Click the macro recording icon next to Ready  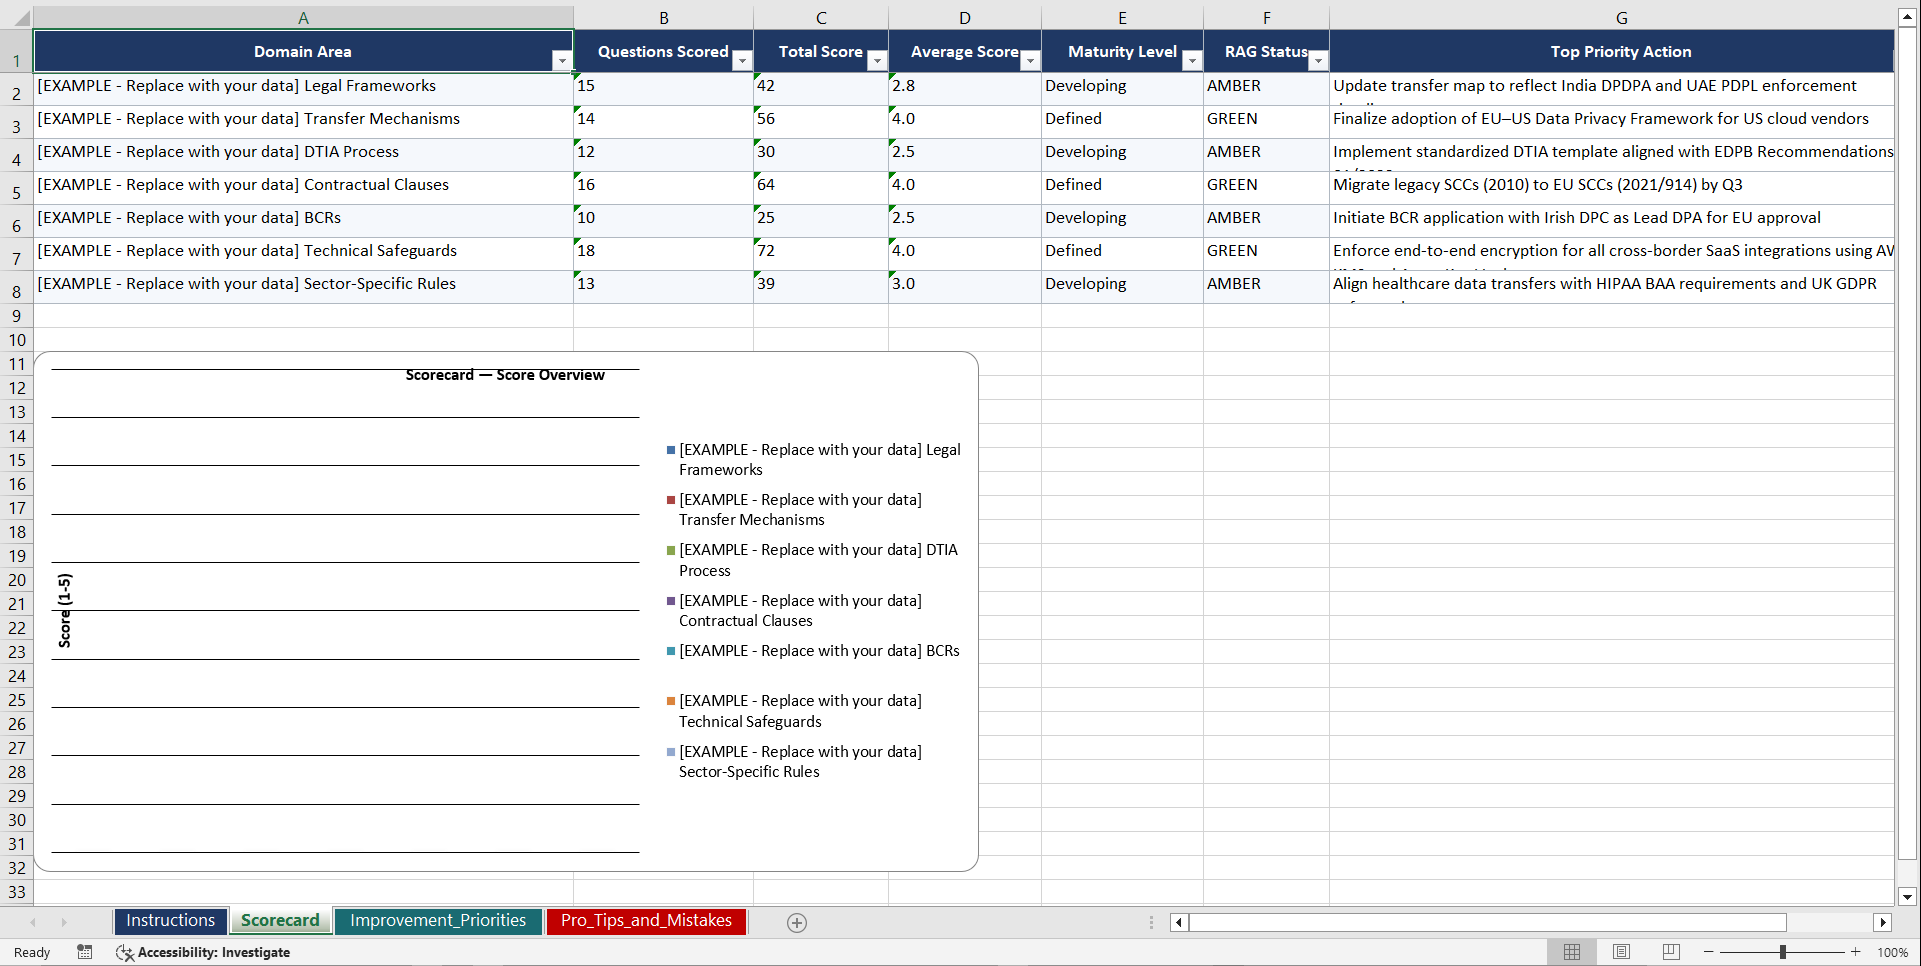click(x=85, y=952)
